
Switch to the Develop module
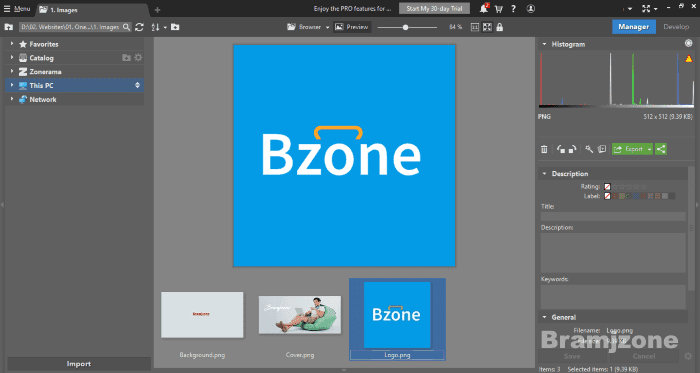(x=676, y=27)
